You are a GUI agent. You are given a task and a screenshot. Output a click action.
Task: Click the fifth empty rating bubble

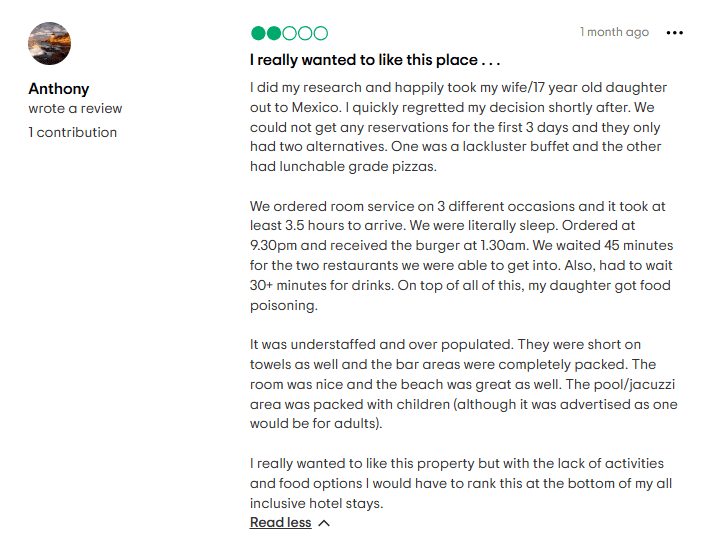point(320,33)
